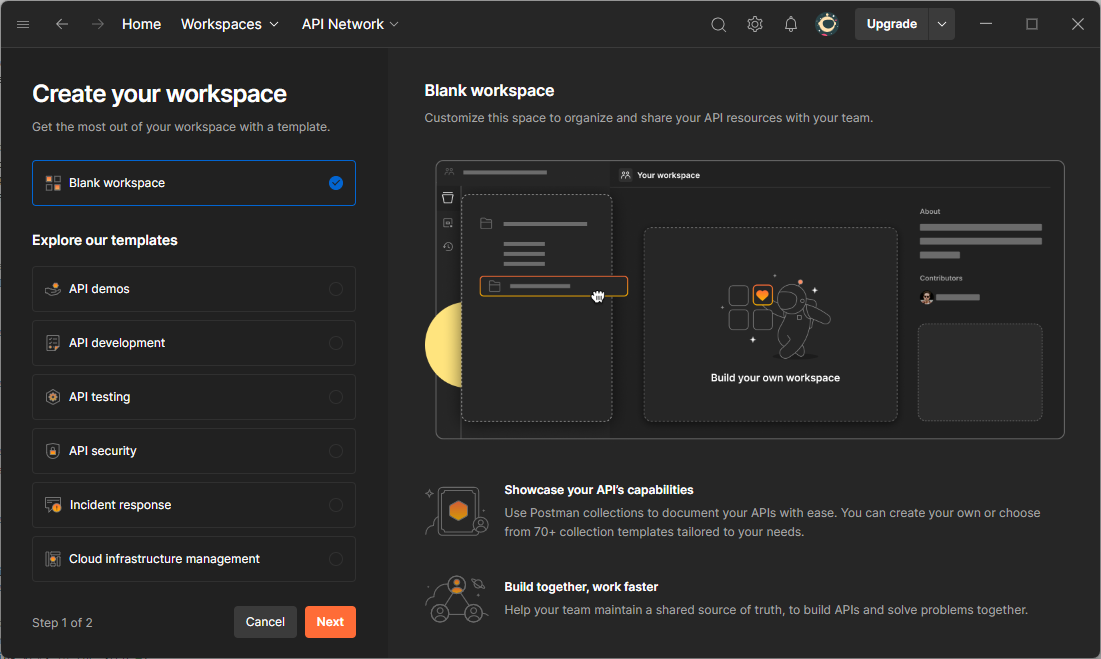This screenshot has height=659, width=1101.
Task: Cancel workspace creation
Action: click(x=265, y=622)
